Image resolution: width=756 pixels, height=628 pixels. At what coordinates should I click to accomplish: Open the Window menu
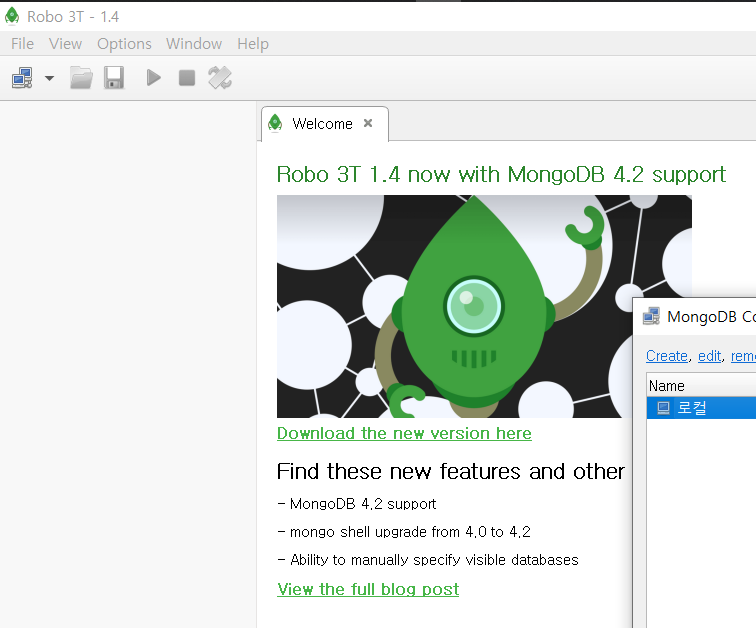point(194,44)
